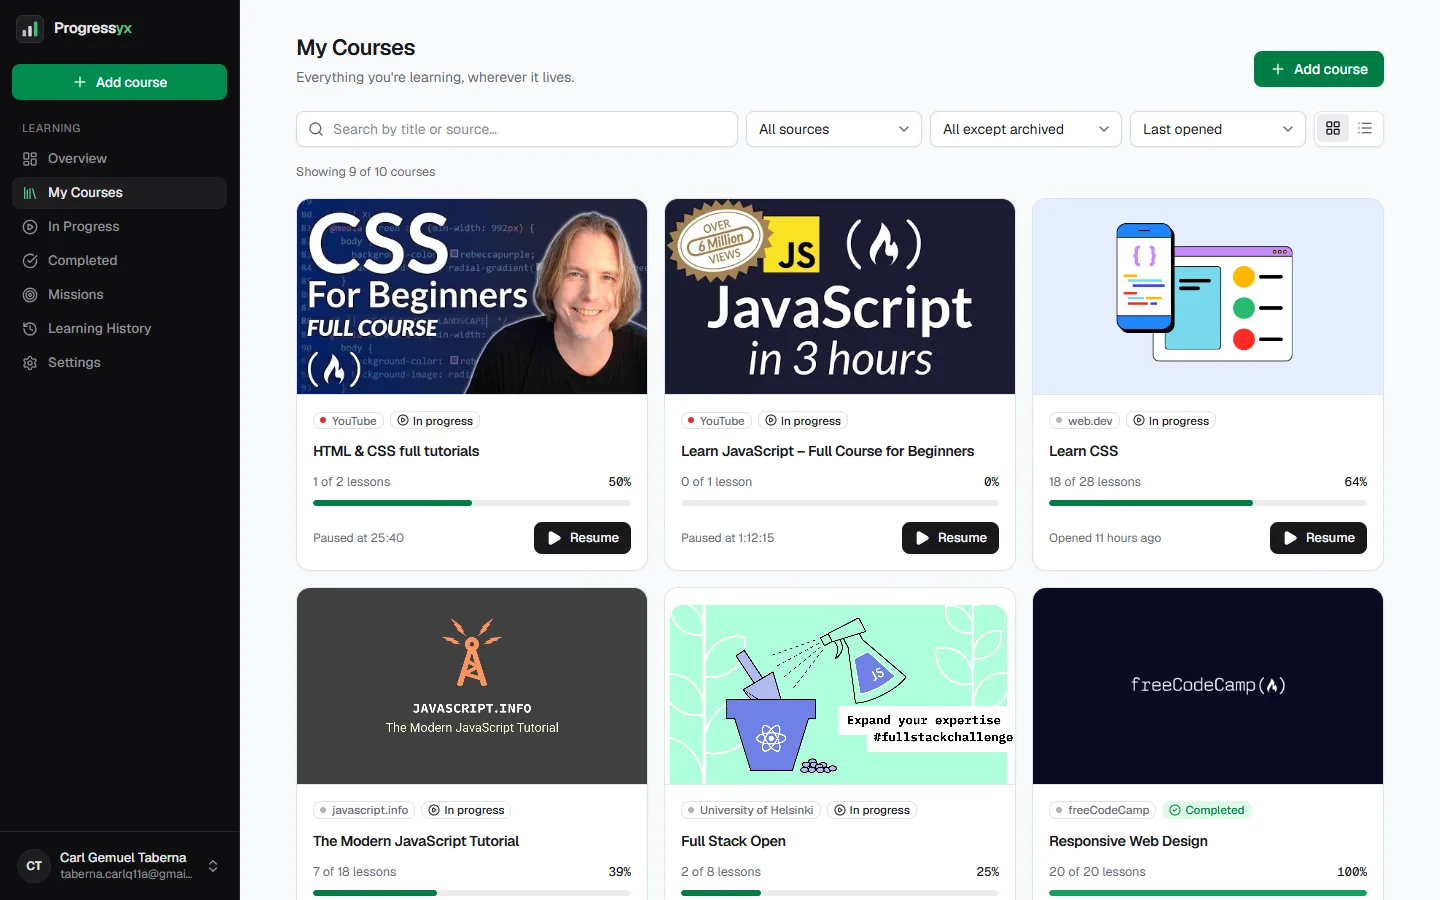Click the Learn CSS progress bar

point(1208,503)
